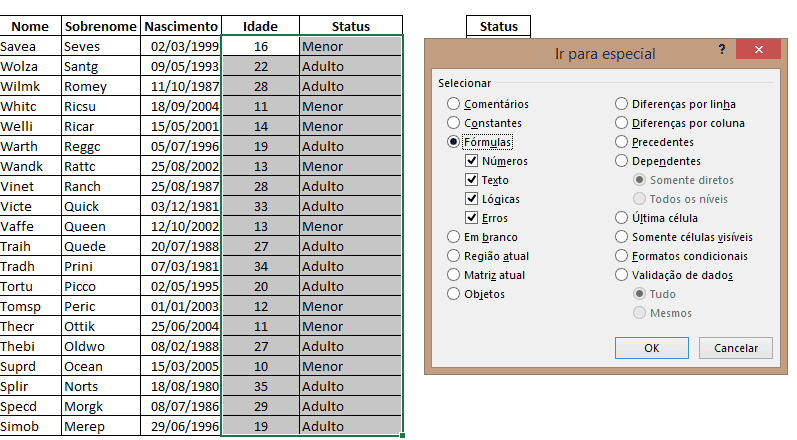The image size is (797, 440).
Task: Select the Em branco option
Action: (x=454, y=237)
